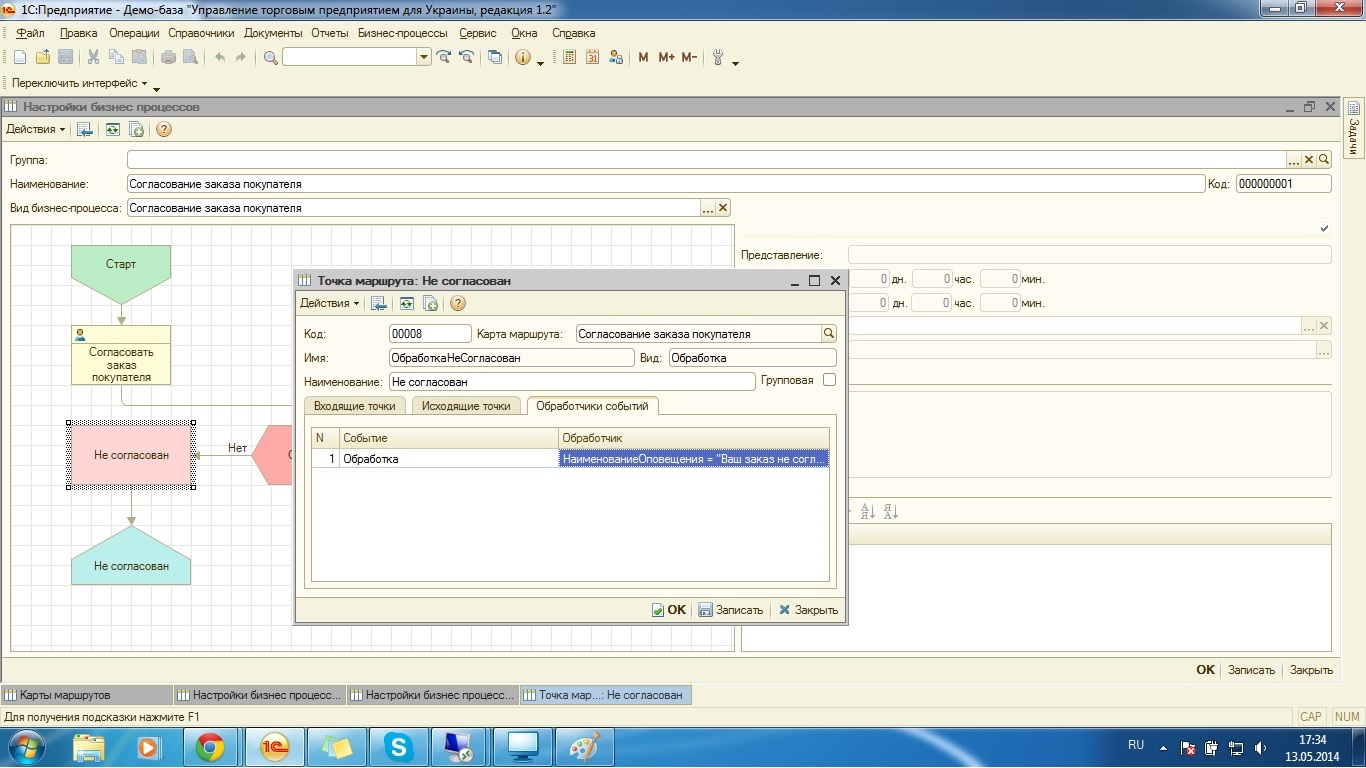Click the M- memory subtract button

(x=689, y=57)
